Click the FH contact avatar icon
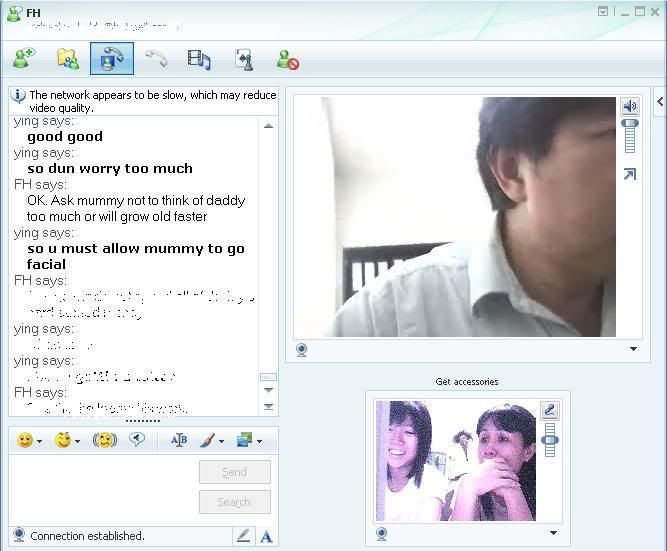 14,13
